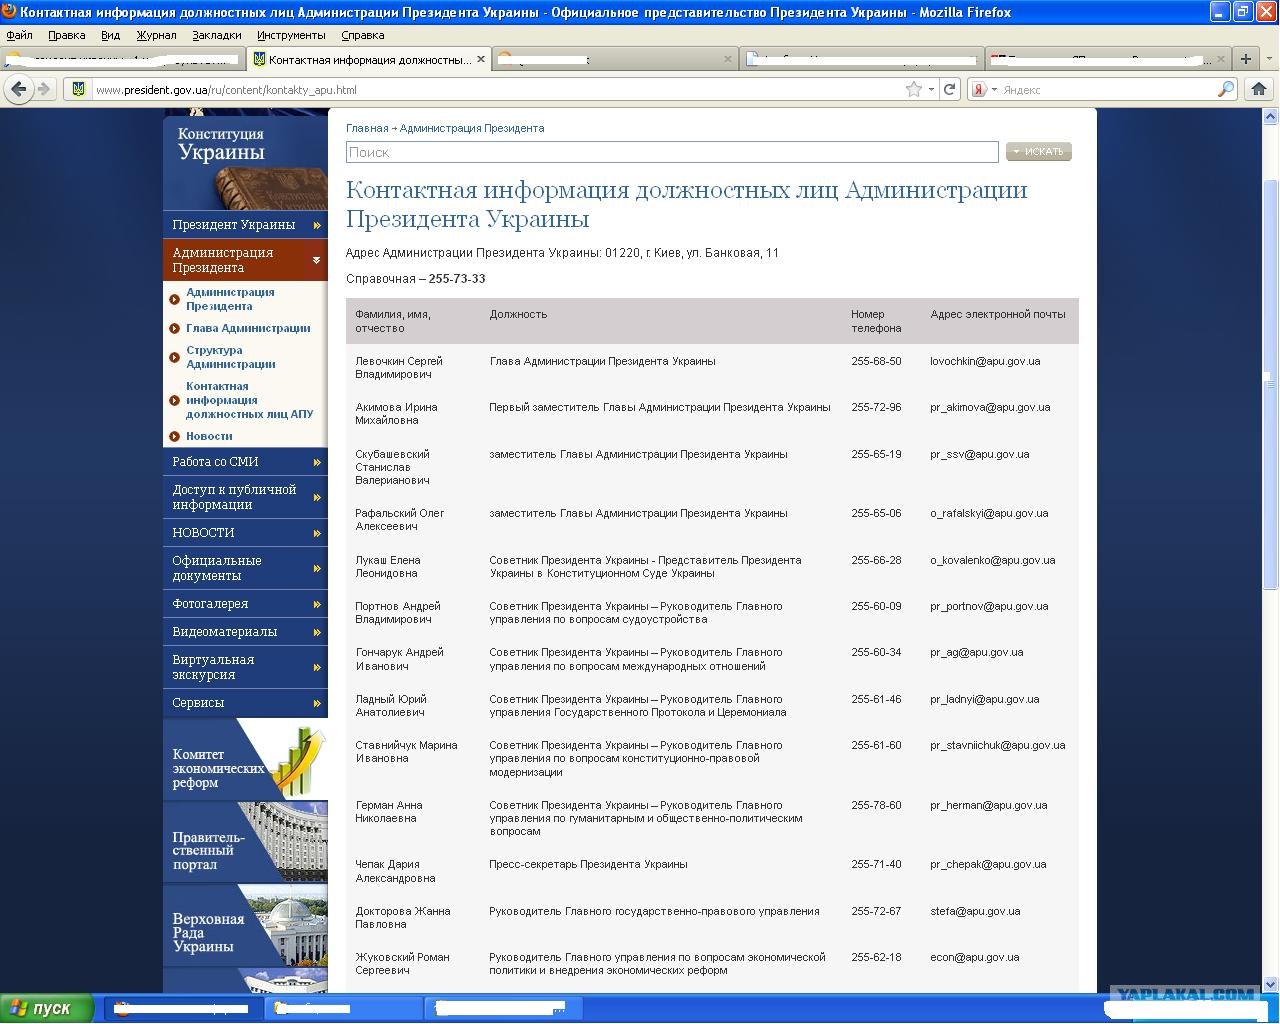
Task: Follow the Главная breadcrumb link
Action: pyautogui.click(x=367, y=128)
